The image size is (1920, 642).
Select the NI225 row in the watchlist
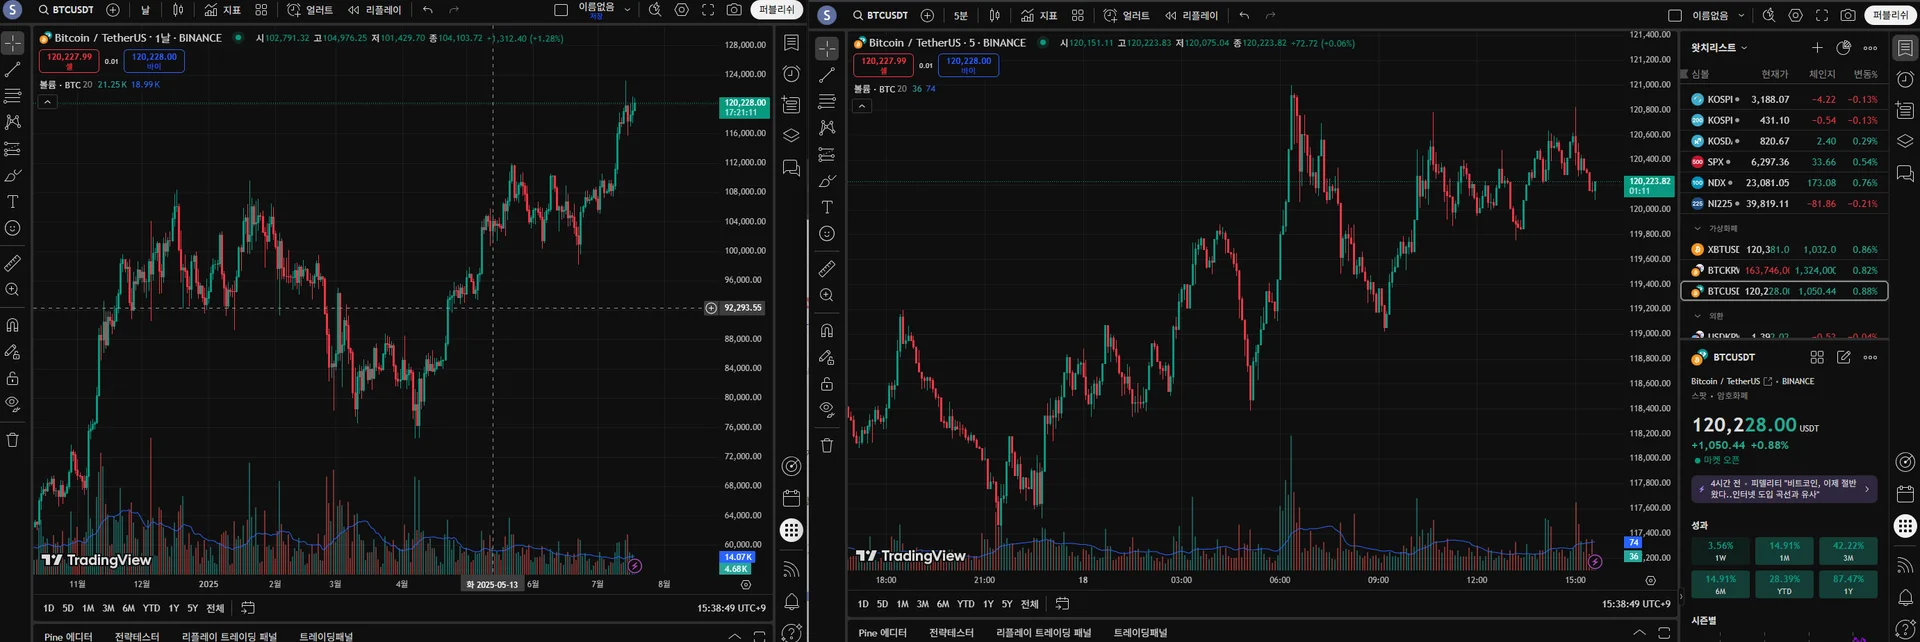(x=1784, y=203)
